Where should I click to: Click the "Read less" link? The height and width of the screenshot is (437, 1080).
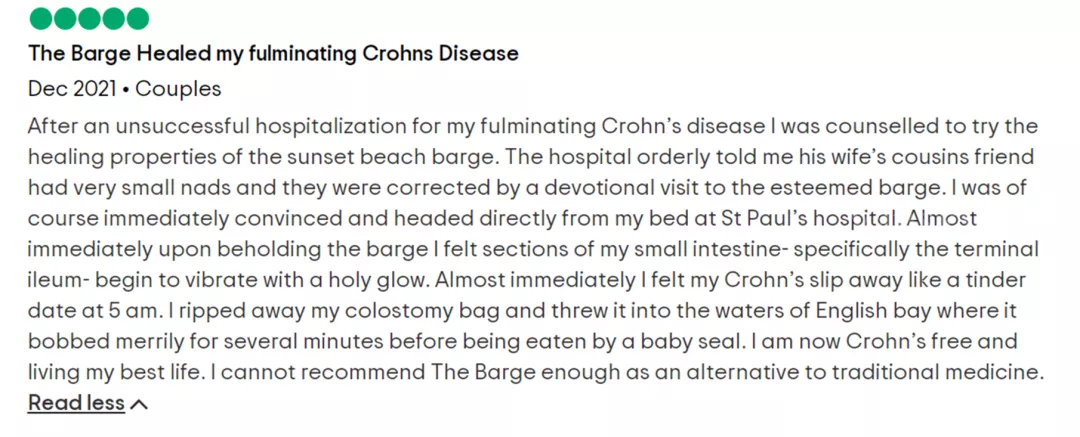(76, 403)
